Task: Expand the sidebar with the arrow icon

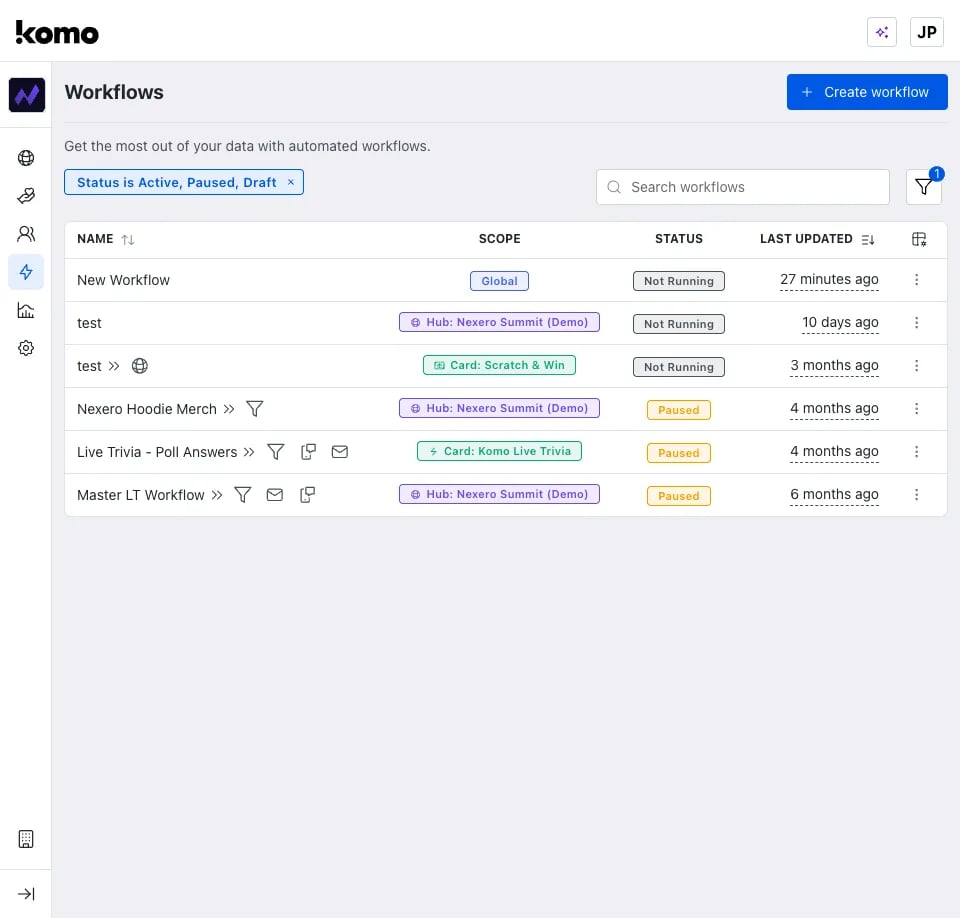Action: [x=26, y=894]
